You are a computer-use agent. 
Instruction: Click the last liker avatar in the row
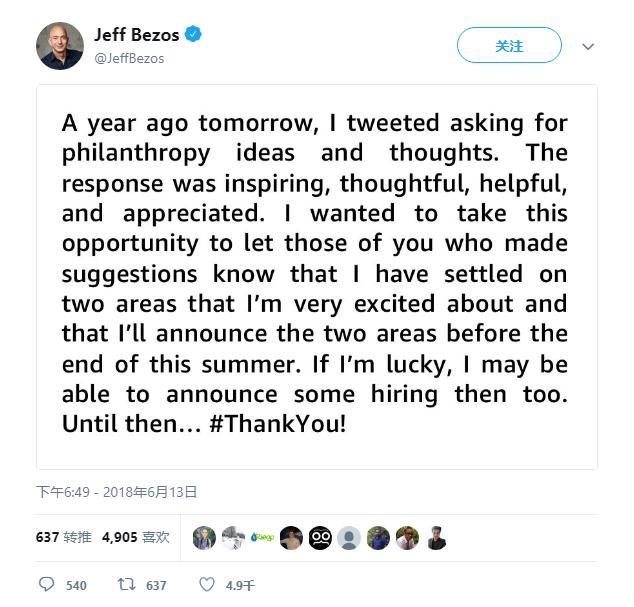(x=436, y=538)
